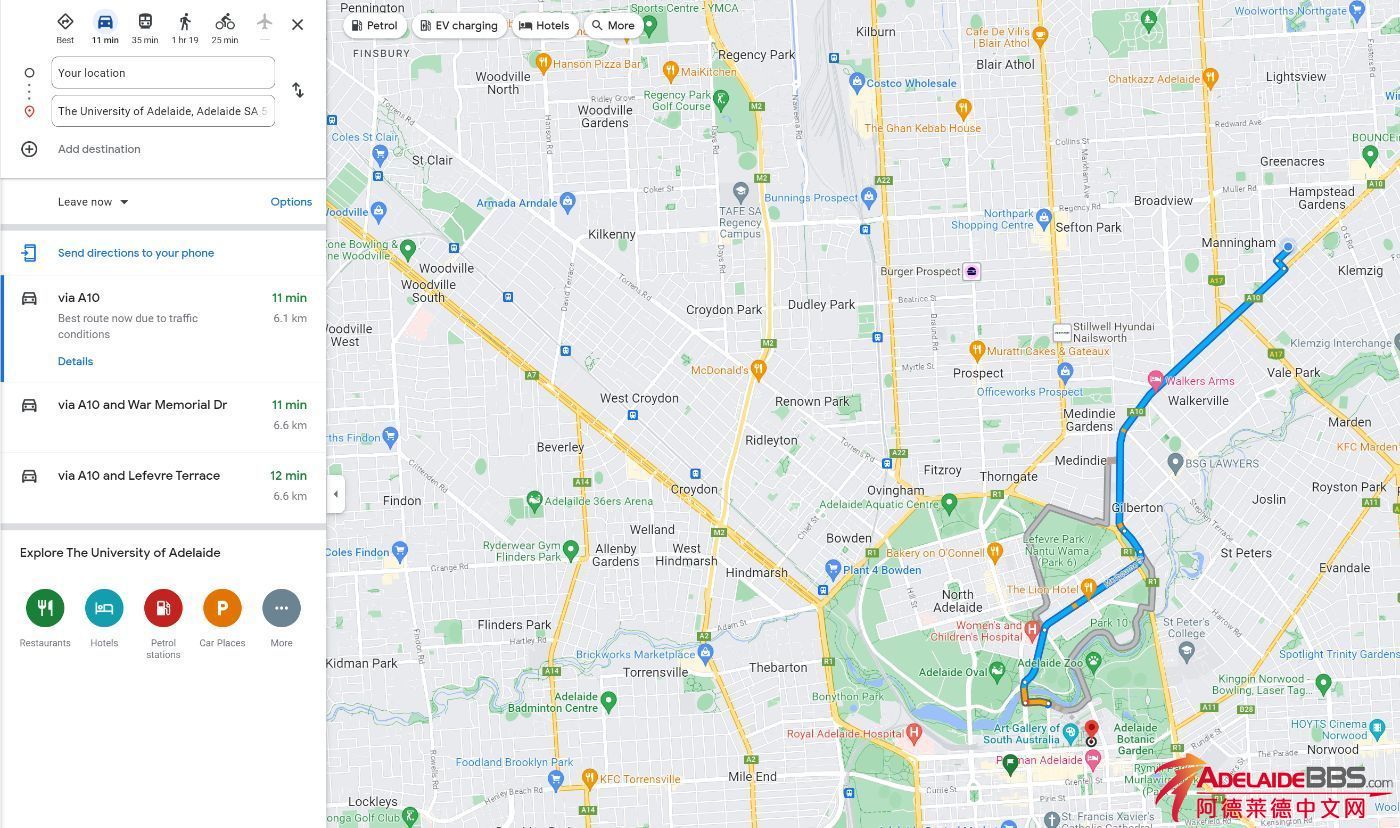Expand the Leave now dropdown

click(x=93, y=202)
